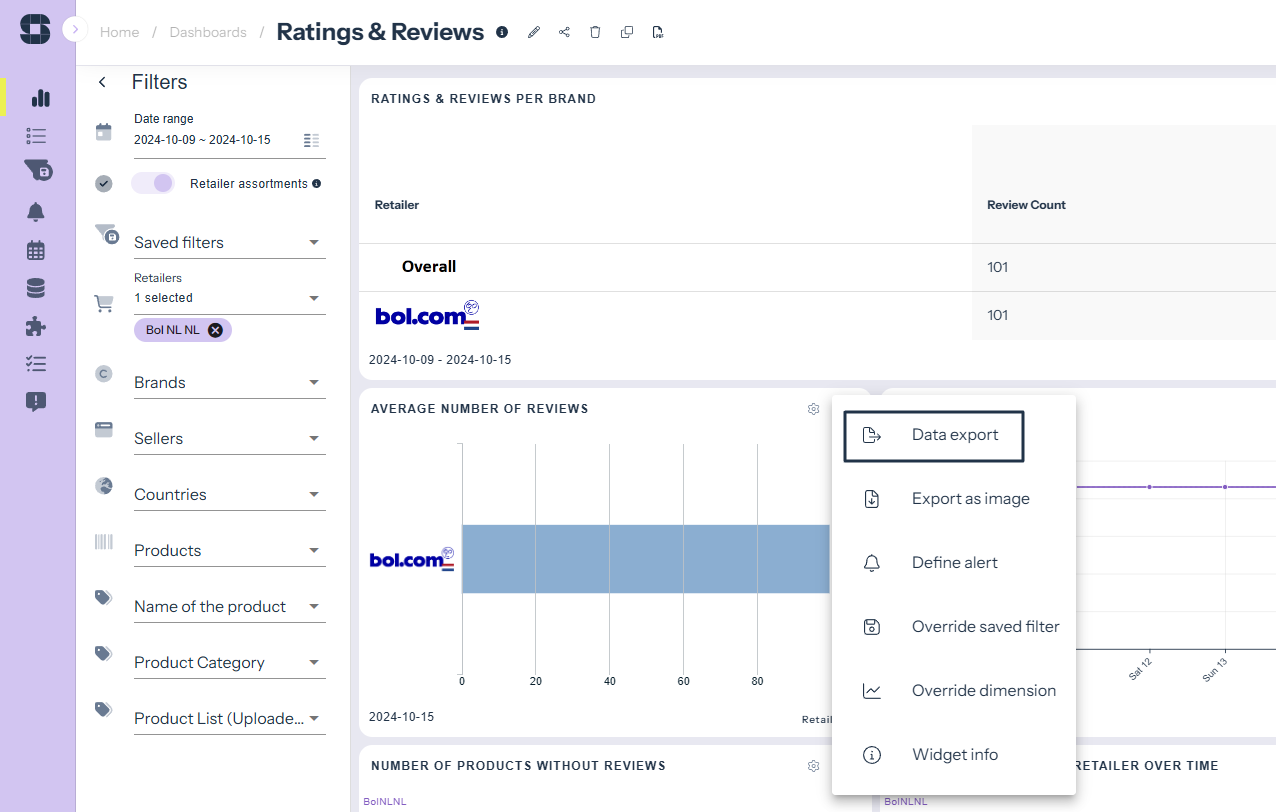Click the share dashboard icon
The width and height of the screenshot is (1276, 812).
(564, 32)
